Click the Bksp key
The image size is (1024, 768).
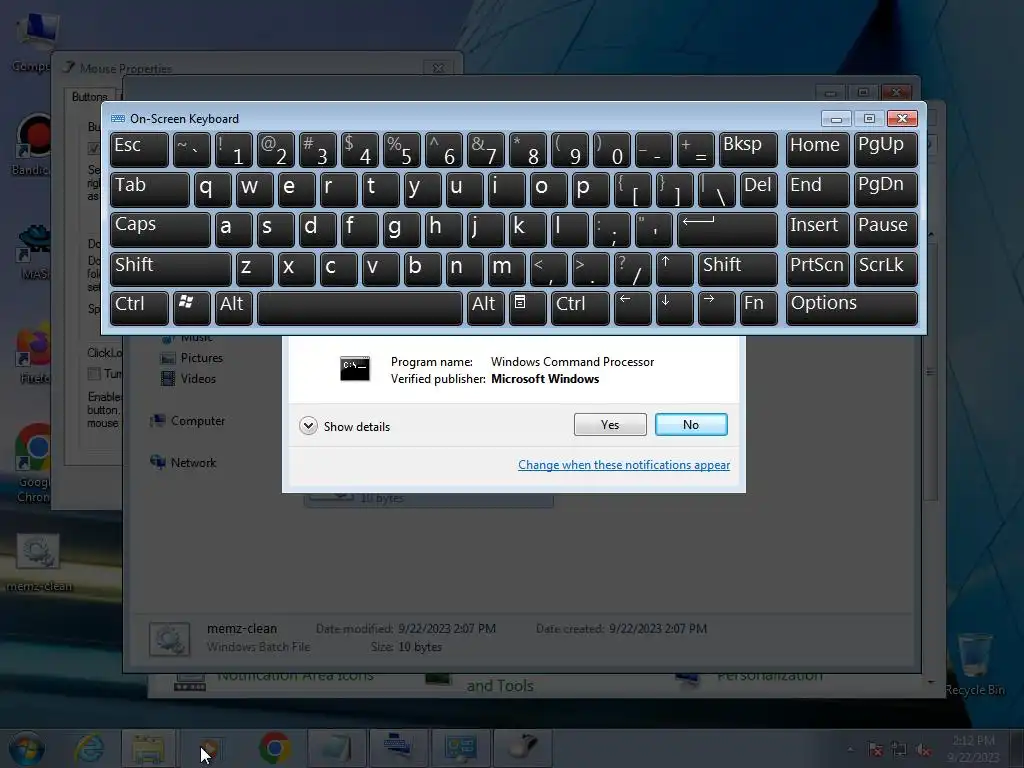click(748, 150)
